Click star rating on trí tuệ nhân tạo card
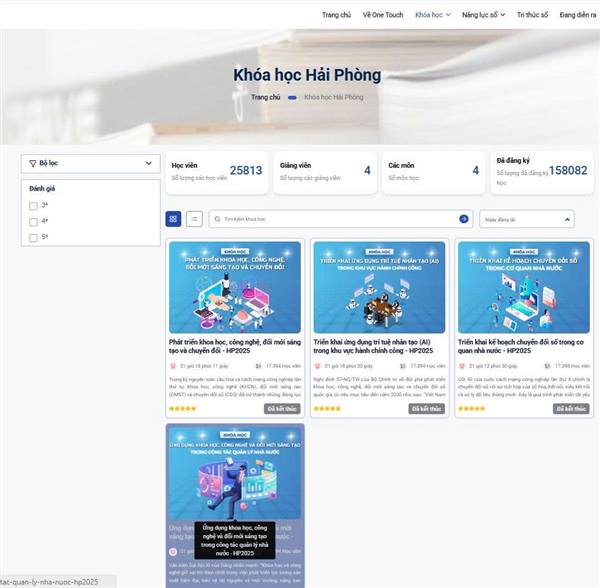 point(327,409)
